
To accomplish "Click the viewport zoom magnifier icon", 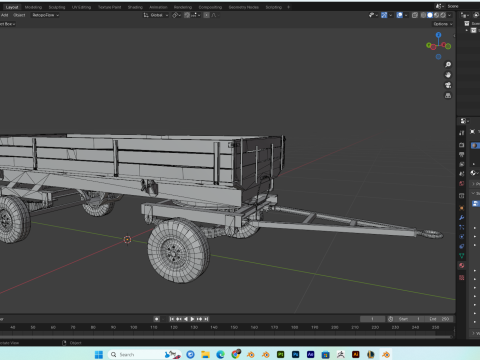I will (x=448, y=64).
